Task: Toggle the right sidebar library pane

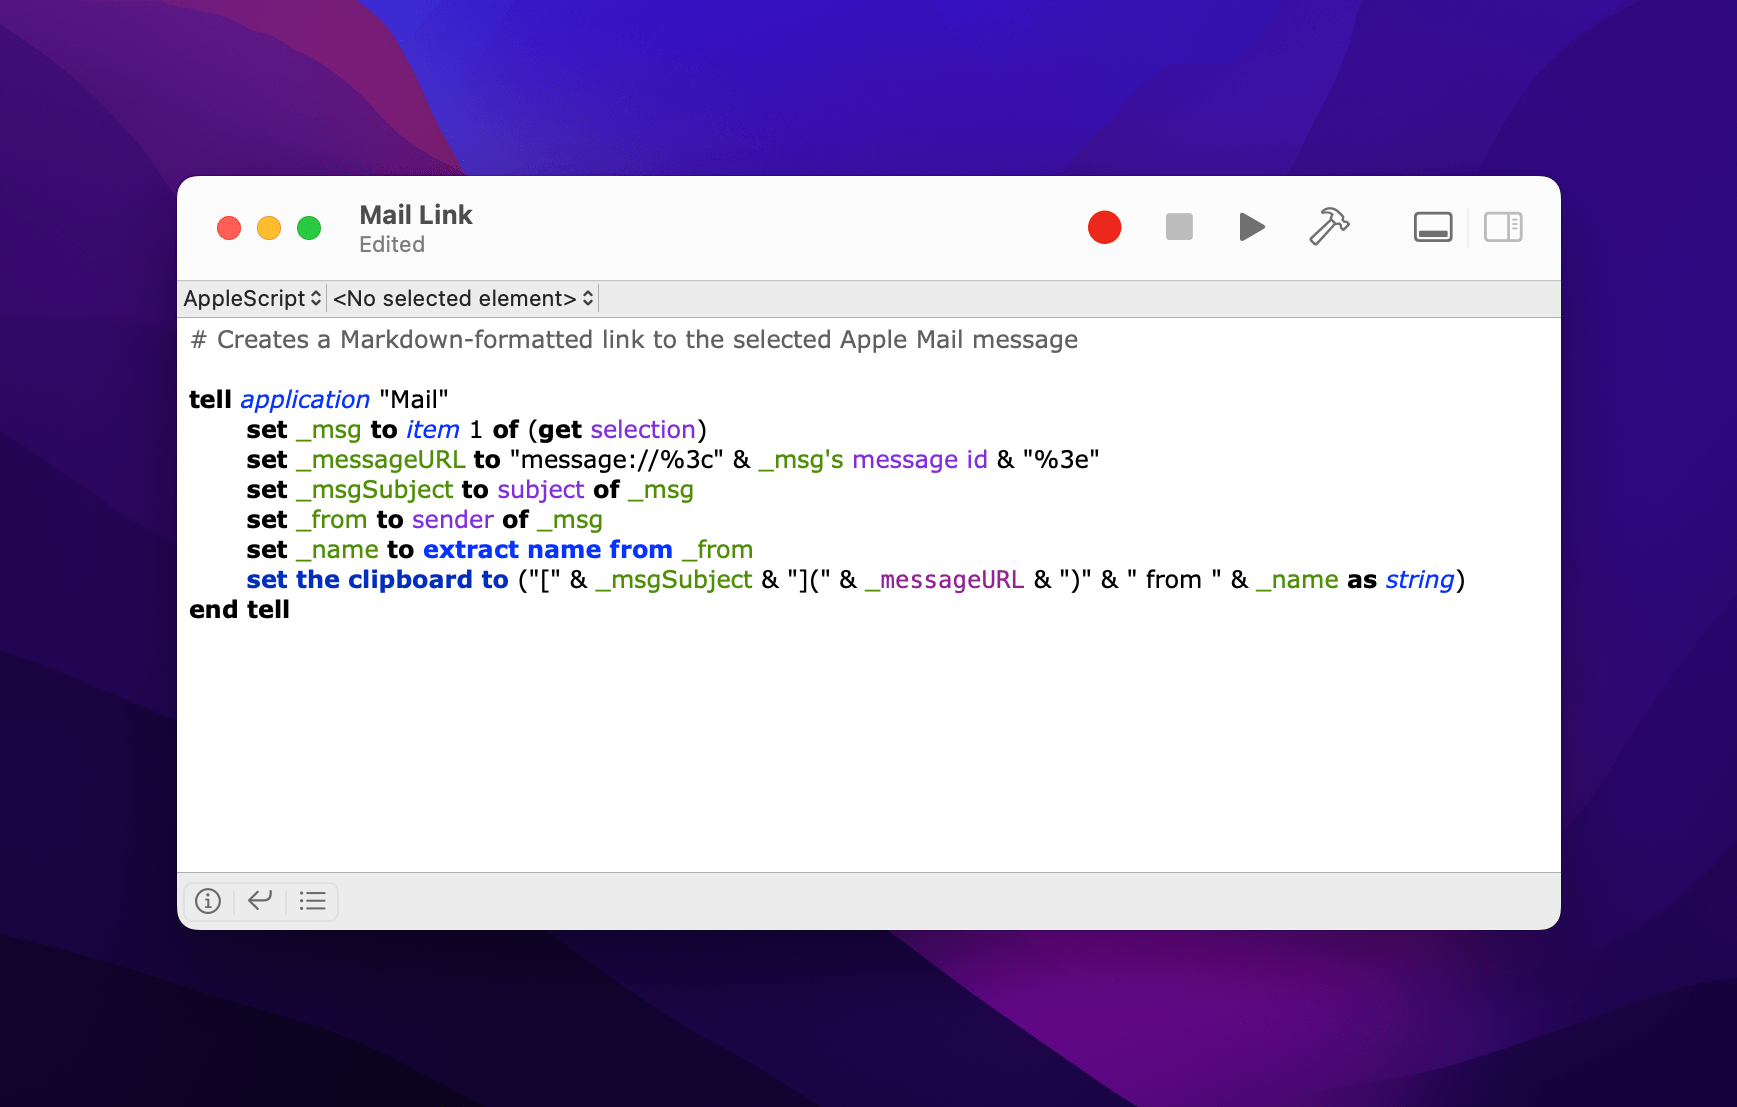Action: (x=1503, y=227)
